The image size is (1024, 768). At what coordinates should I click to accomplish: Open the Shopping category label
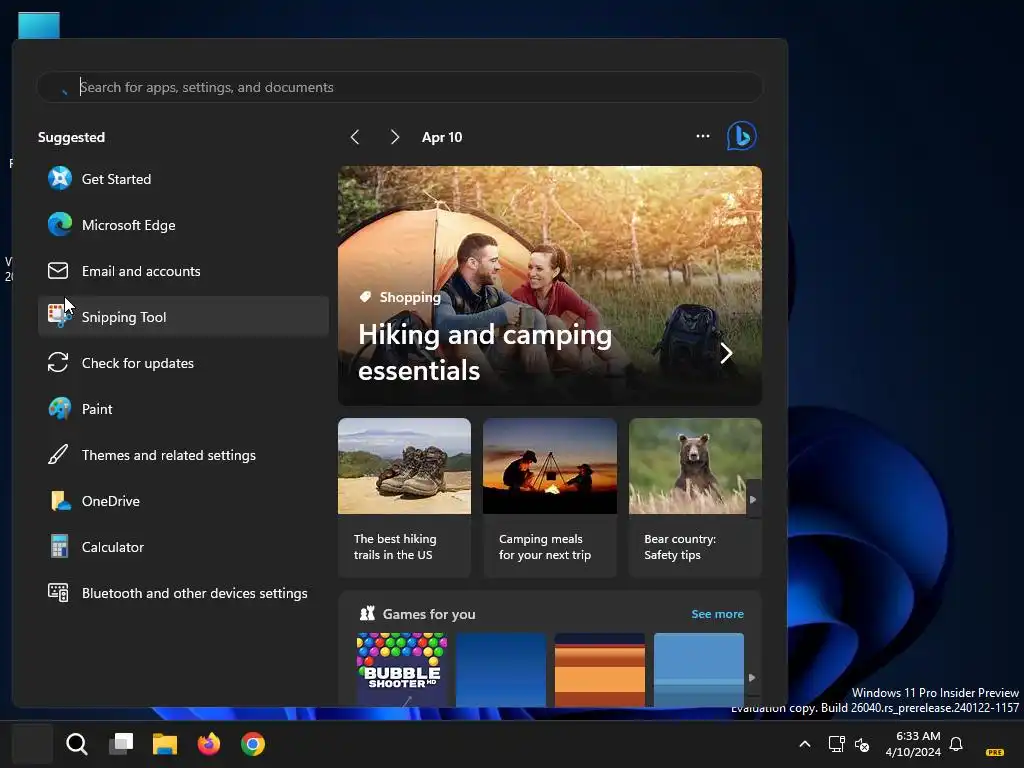410,297
